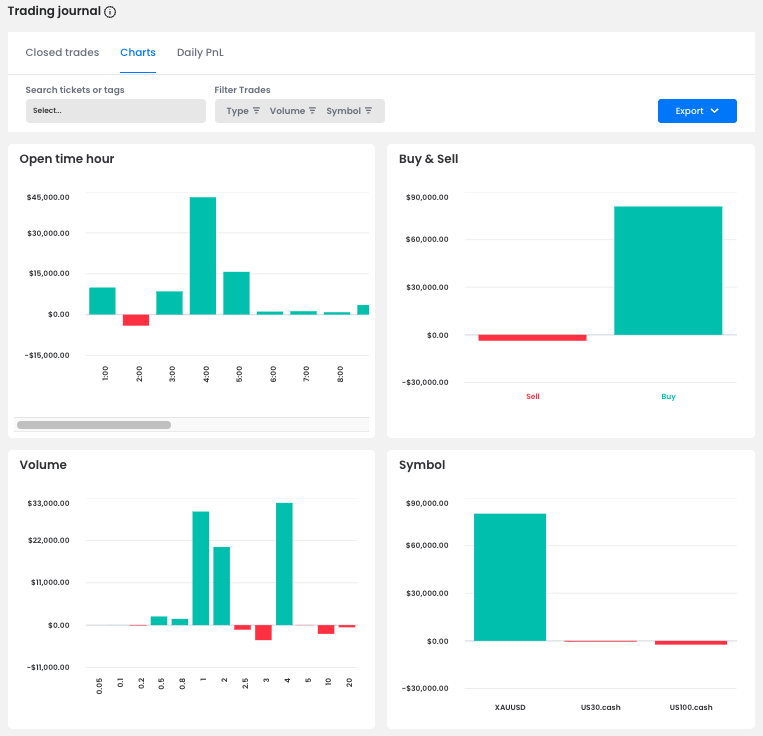Click the red Sell bar in Buy & Sell

(532, 338)
